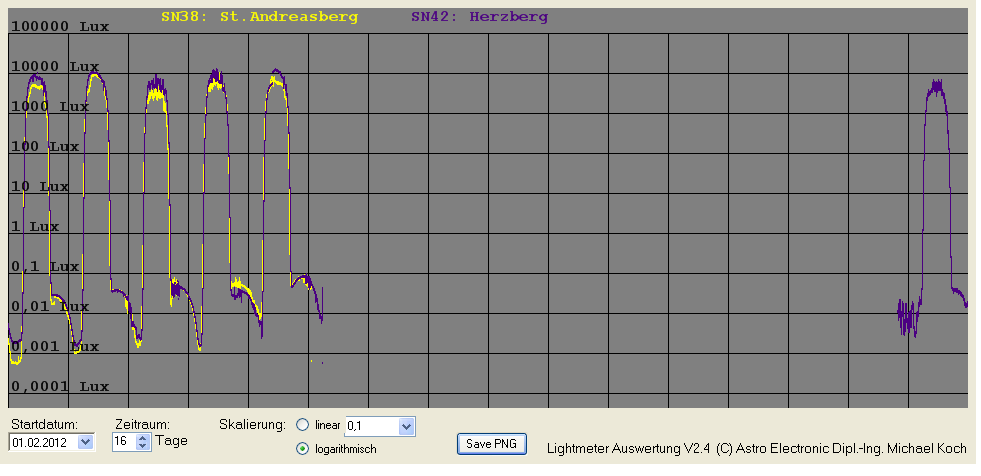Click the 0,01 Lux axis label
Screen dimensions: 981x476
[x=50, y=306]
